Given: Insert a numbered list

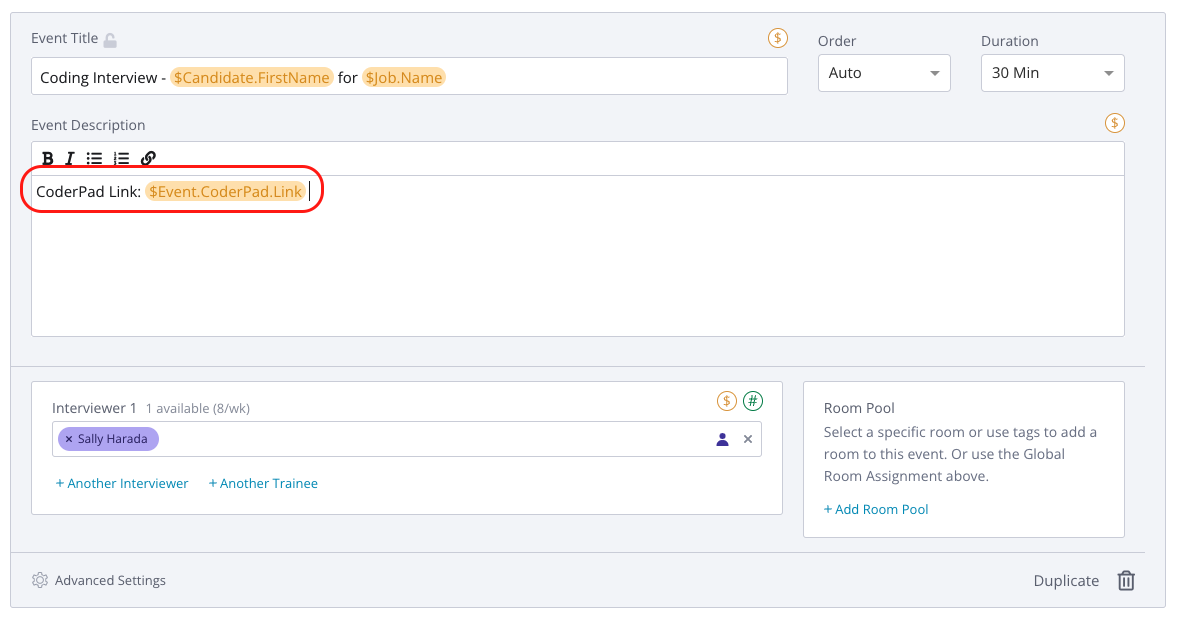Looking at the screenshot, I should tap(121, 158).
